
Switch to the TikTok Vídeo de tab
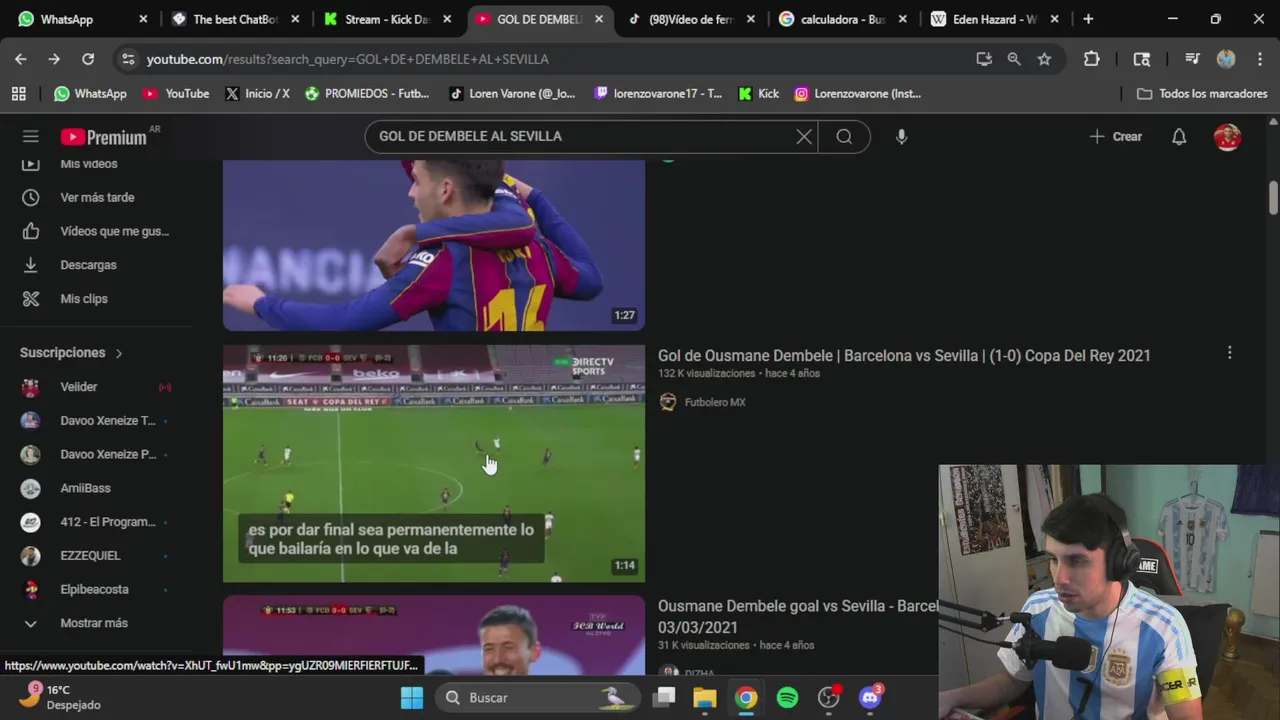pos(692,19)
